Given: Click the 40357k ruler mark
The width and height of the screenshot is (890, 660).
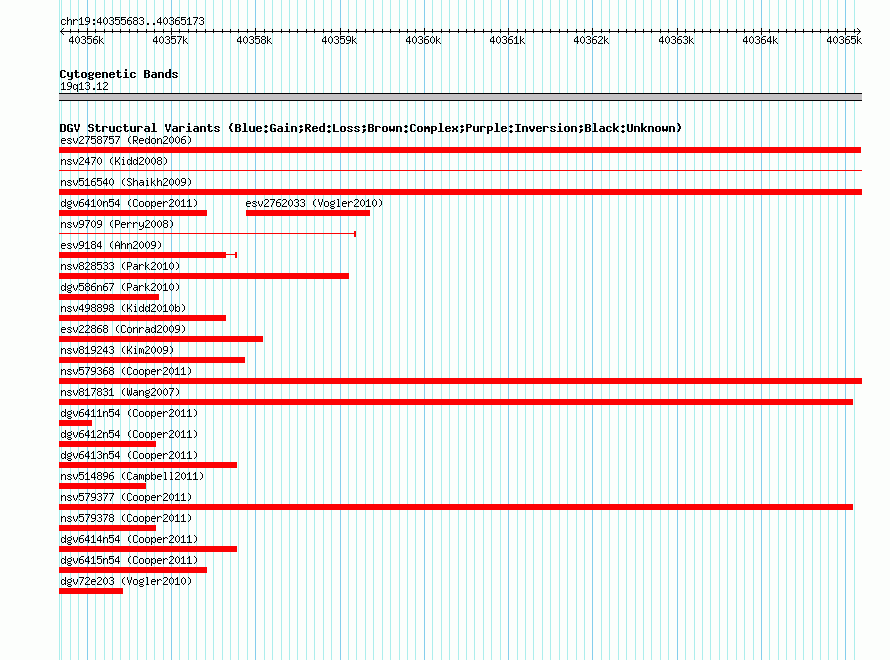Looking at the screenshot, I should click(x=170, y=40).
